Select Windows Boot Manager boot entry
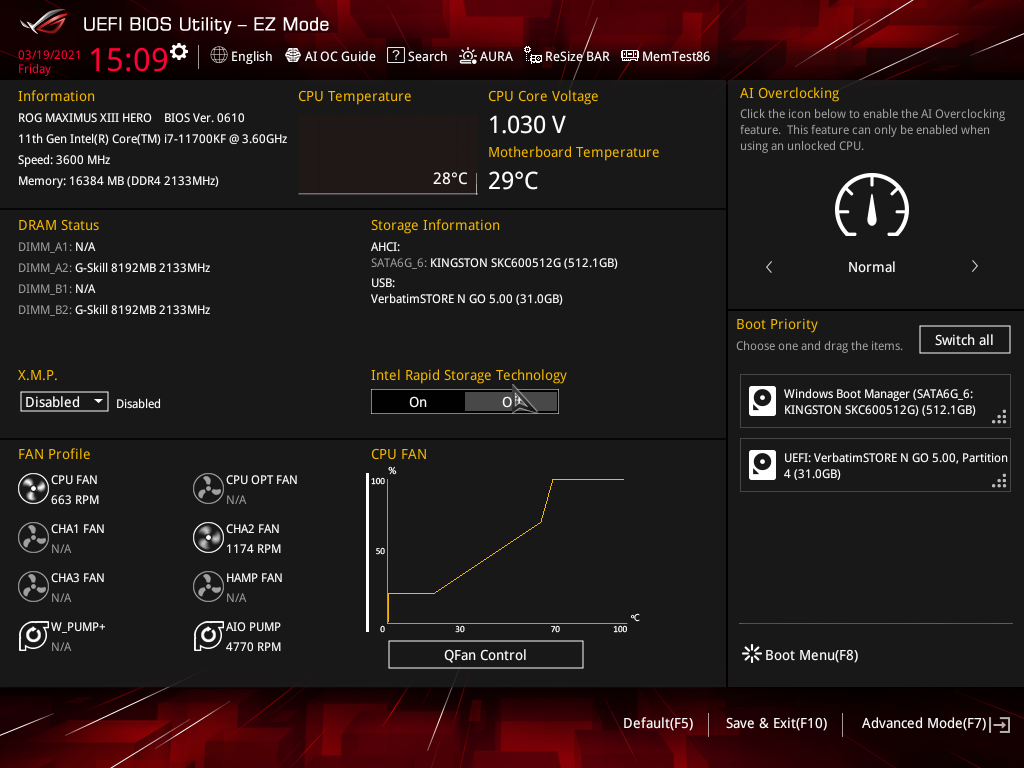1024x768 pixels. 875,401
